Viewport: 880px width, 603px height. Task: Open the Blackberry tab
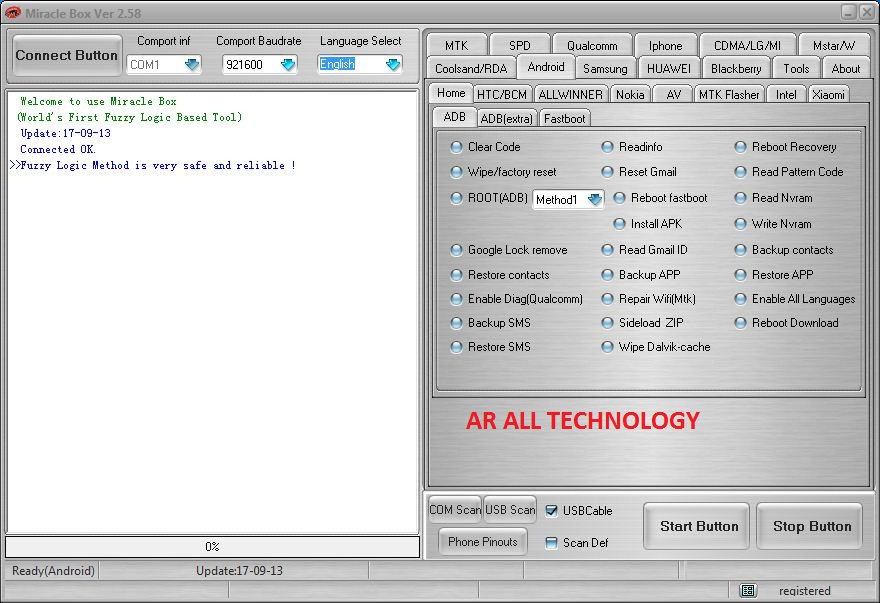click(736, 68)
